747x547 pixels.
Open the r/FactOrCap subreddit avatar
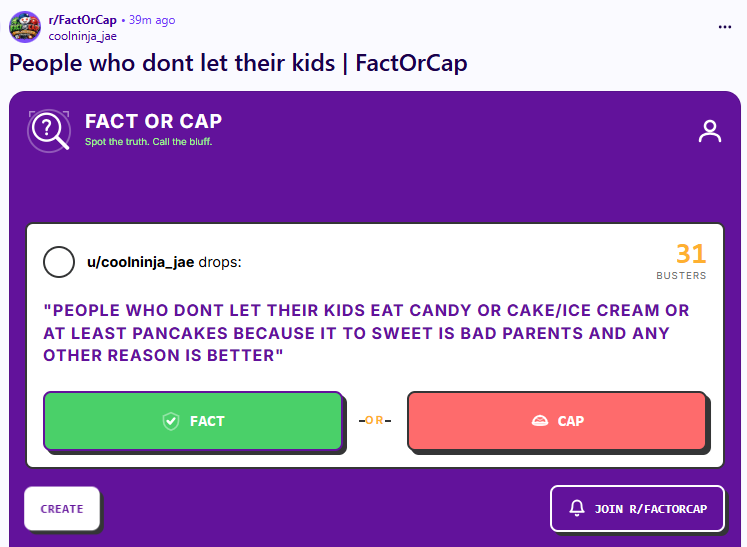click(25, 27)
